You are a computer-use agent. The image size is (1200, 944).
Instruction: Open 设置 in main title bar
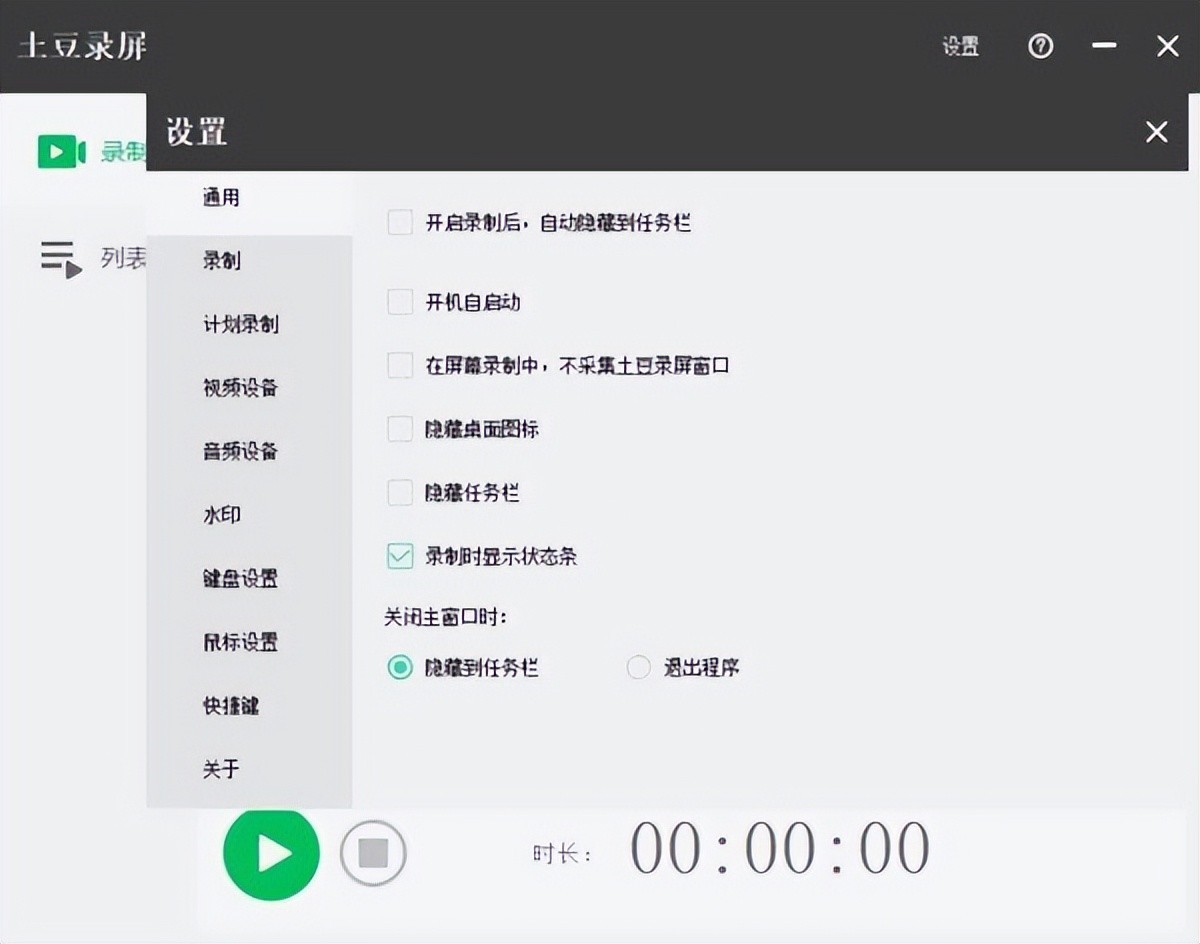tap(960, 46)
